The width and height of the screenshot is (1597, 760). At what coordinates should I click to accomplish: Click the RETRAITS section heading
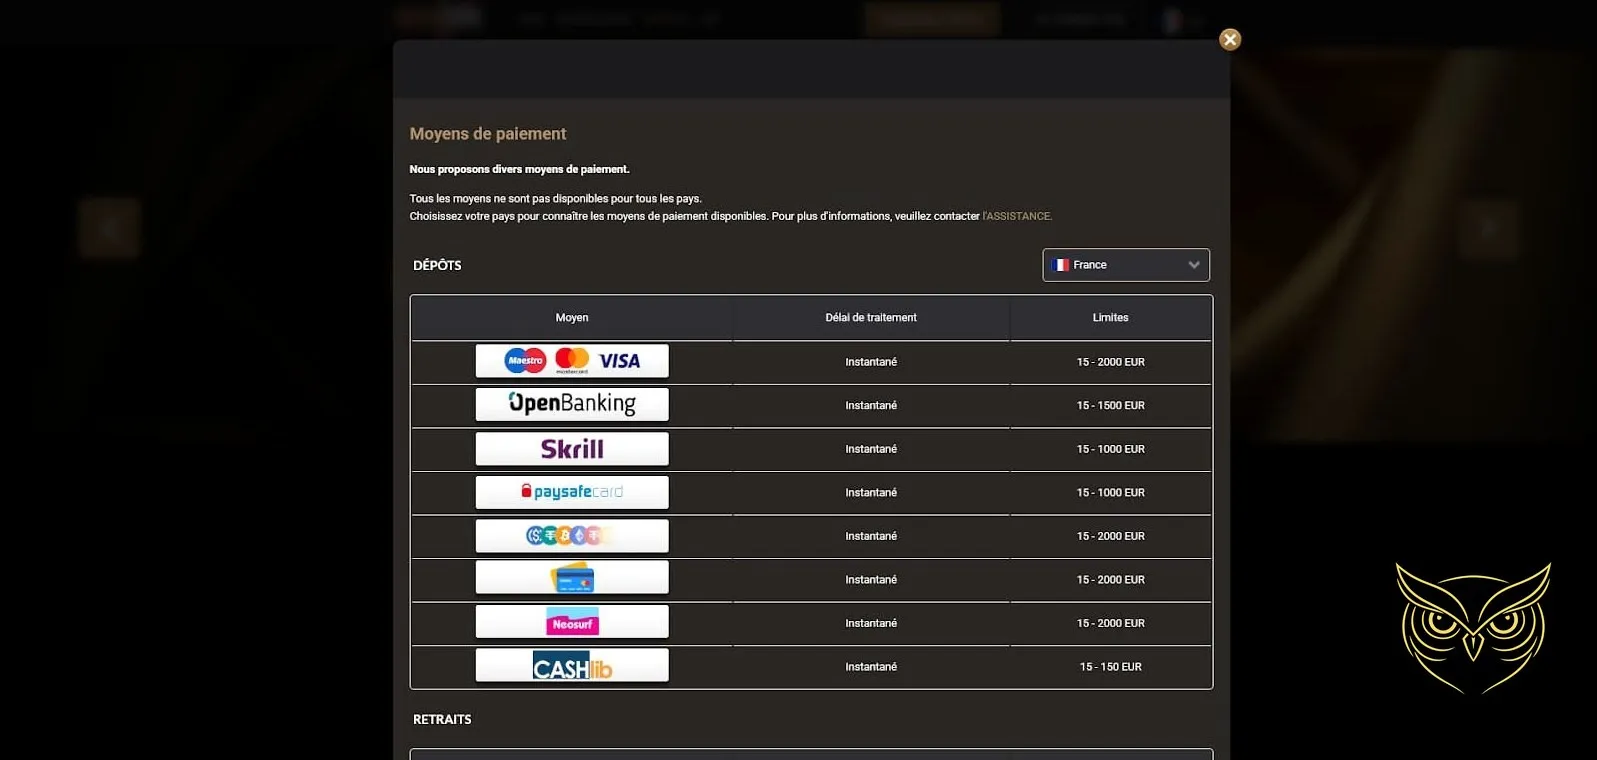coord(442,719)
